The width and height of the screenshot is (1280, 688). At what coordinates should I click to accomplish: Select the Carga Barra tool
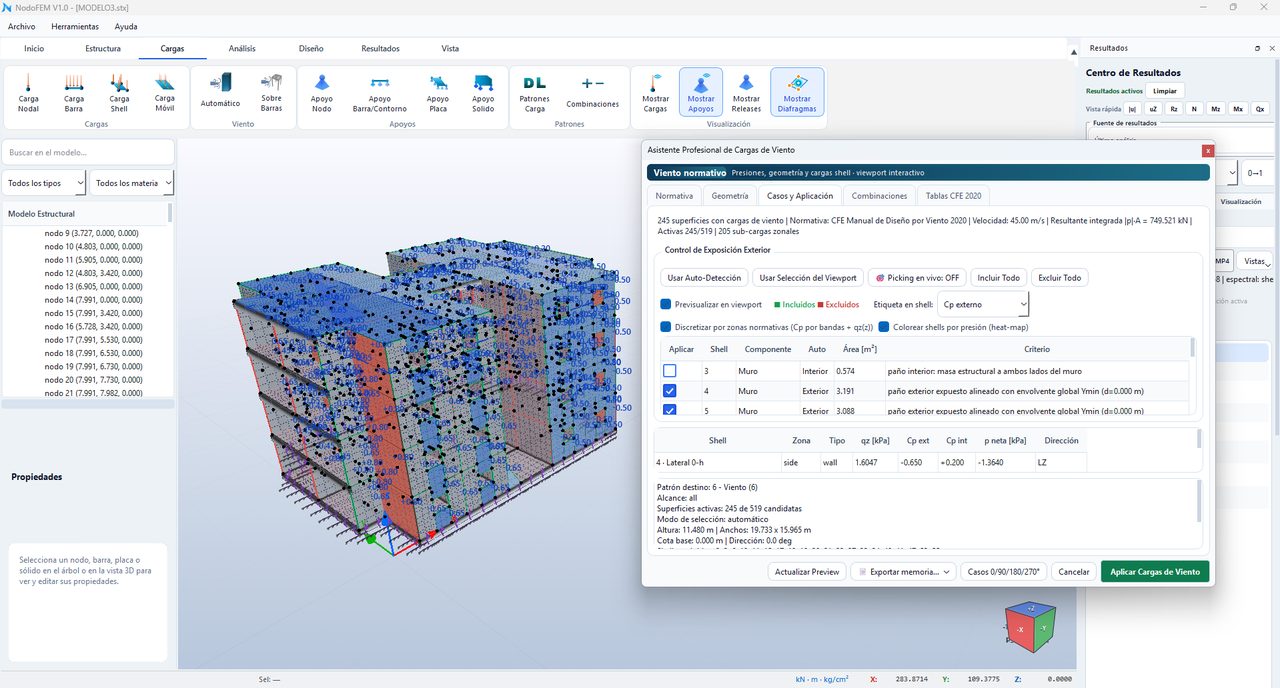tap(74, 92)
